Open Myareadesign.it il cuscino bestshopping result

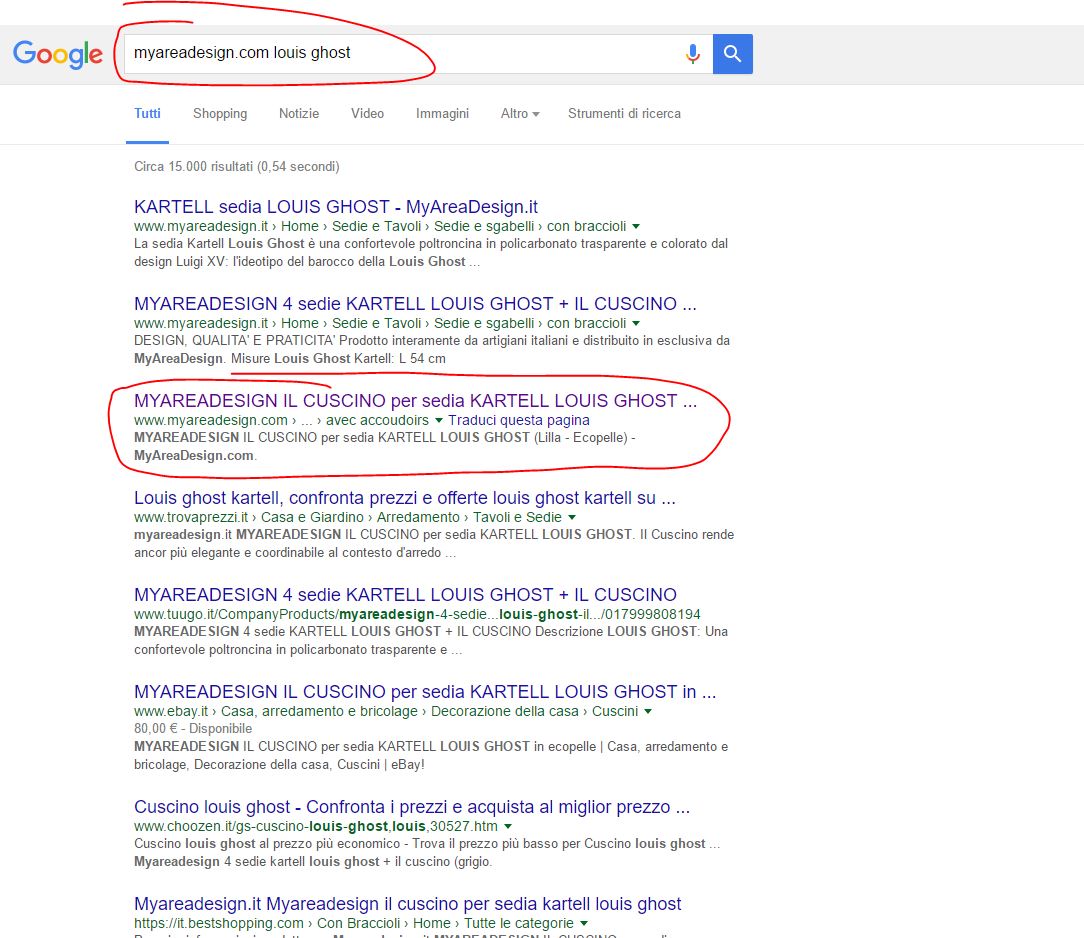[x=408, y=903]
